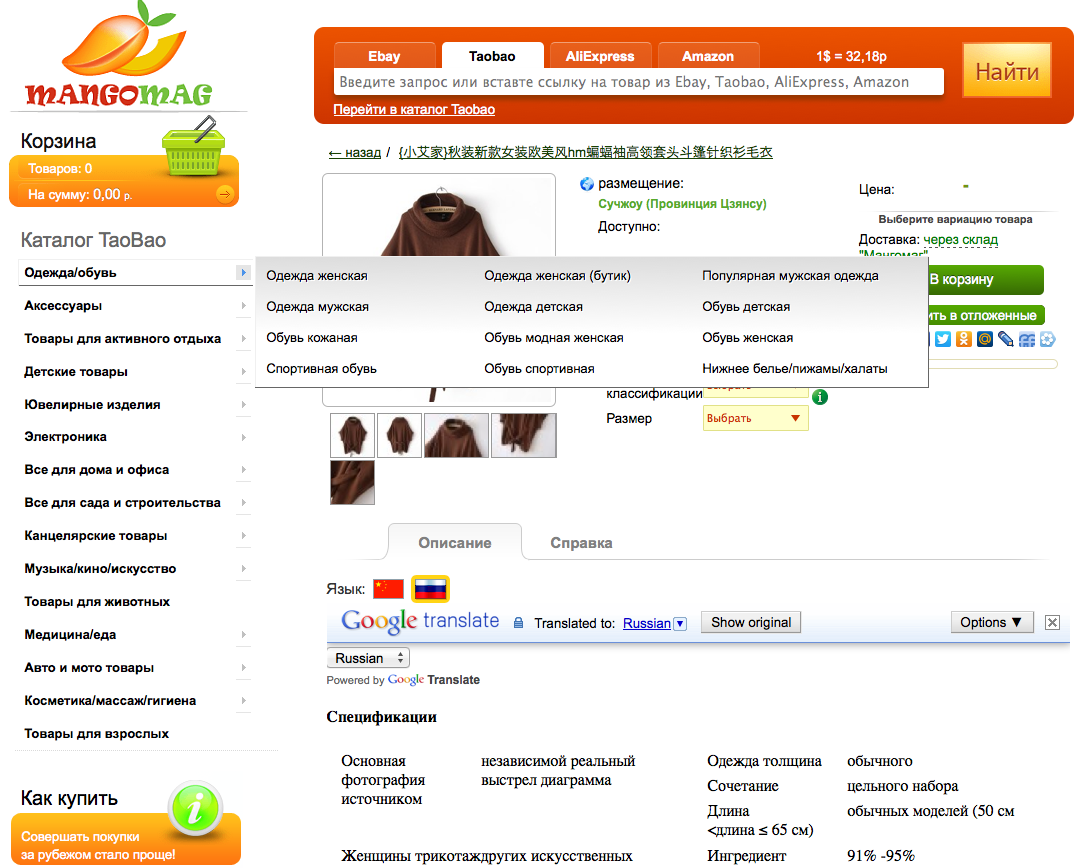Open Одежда мужская submenu item

pyautogui.click(x=317, y=306)
